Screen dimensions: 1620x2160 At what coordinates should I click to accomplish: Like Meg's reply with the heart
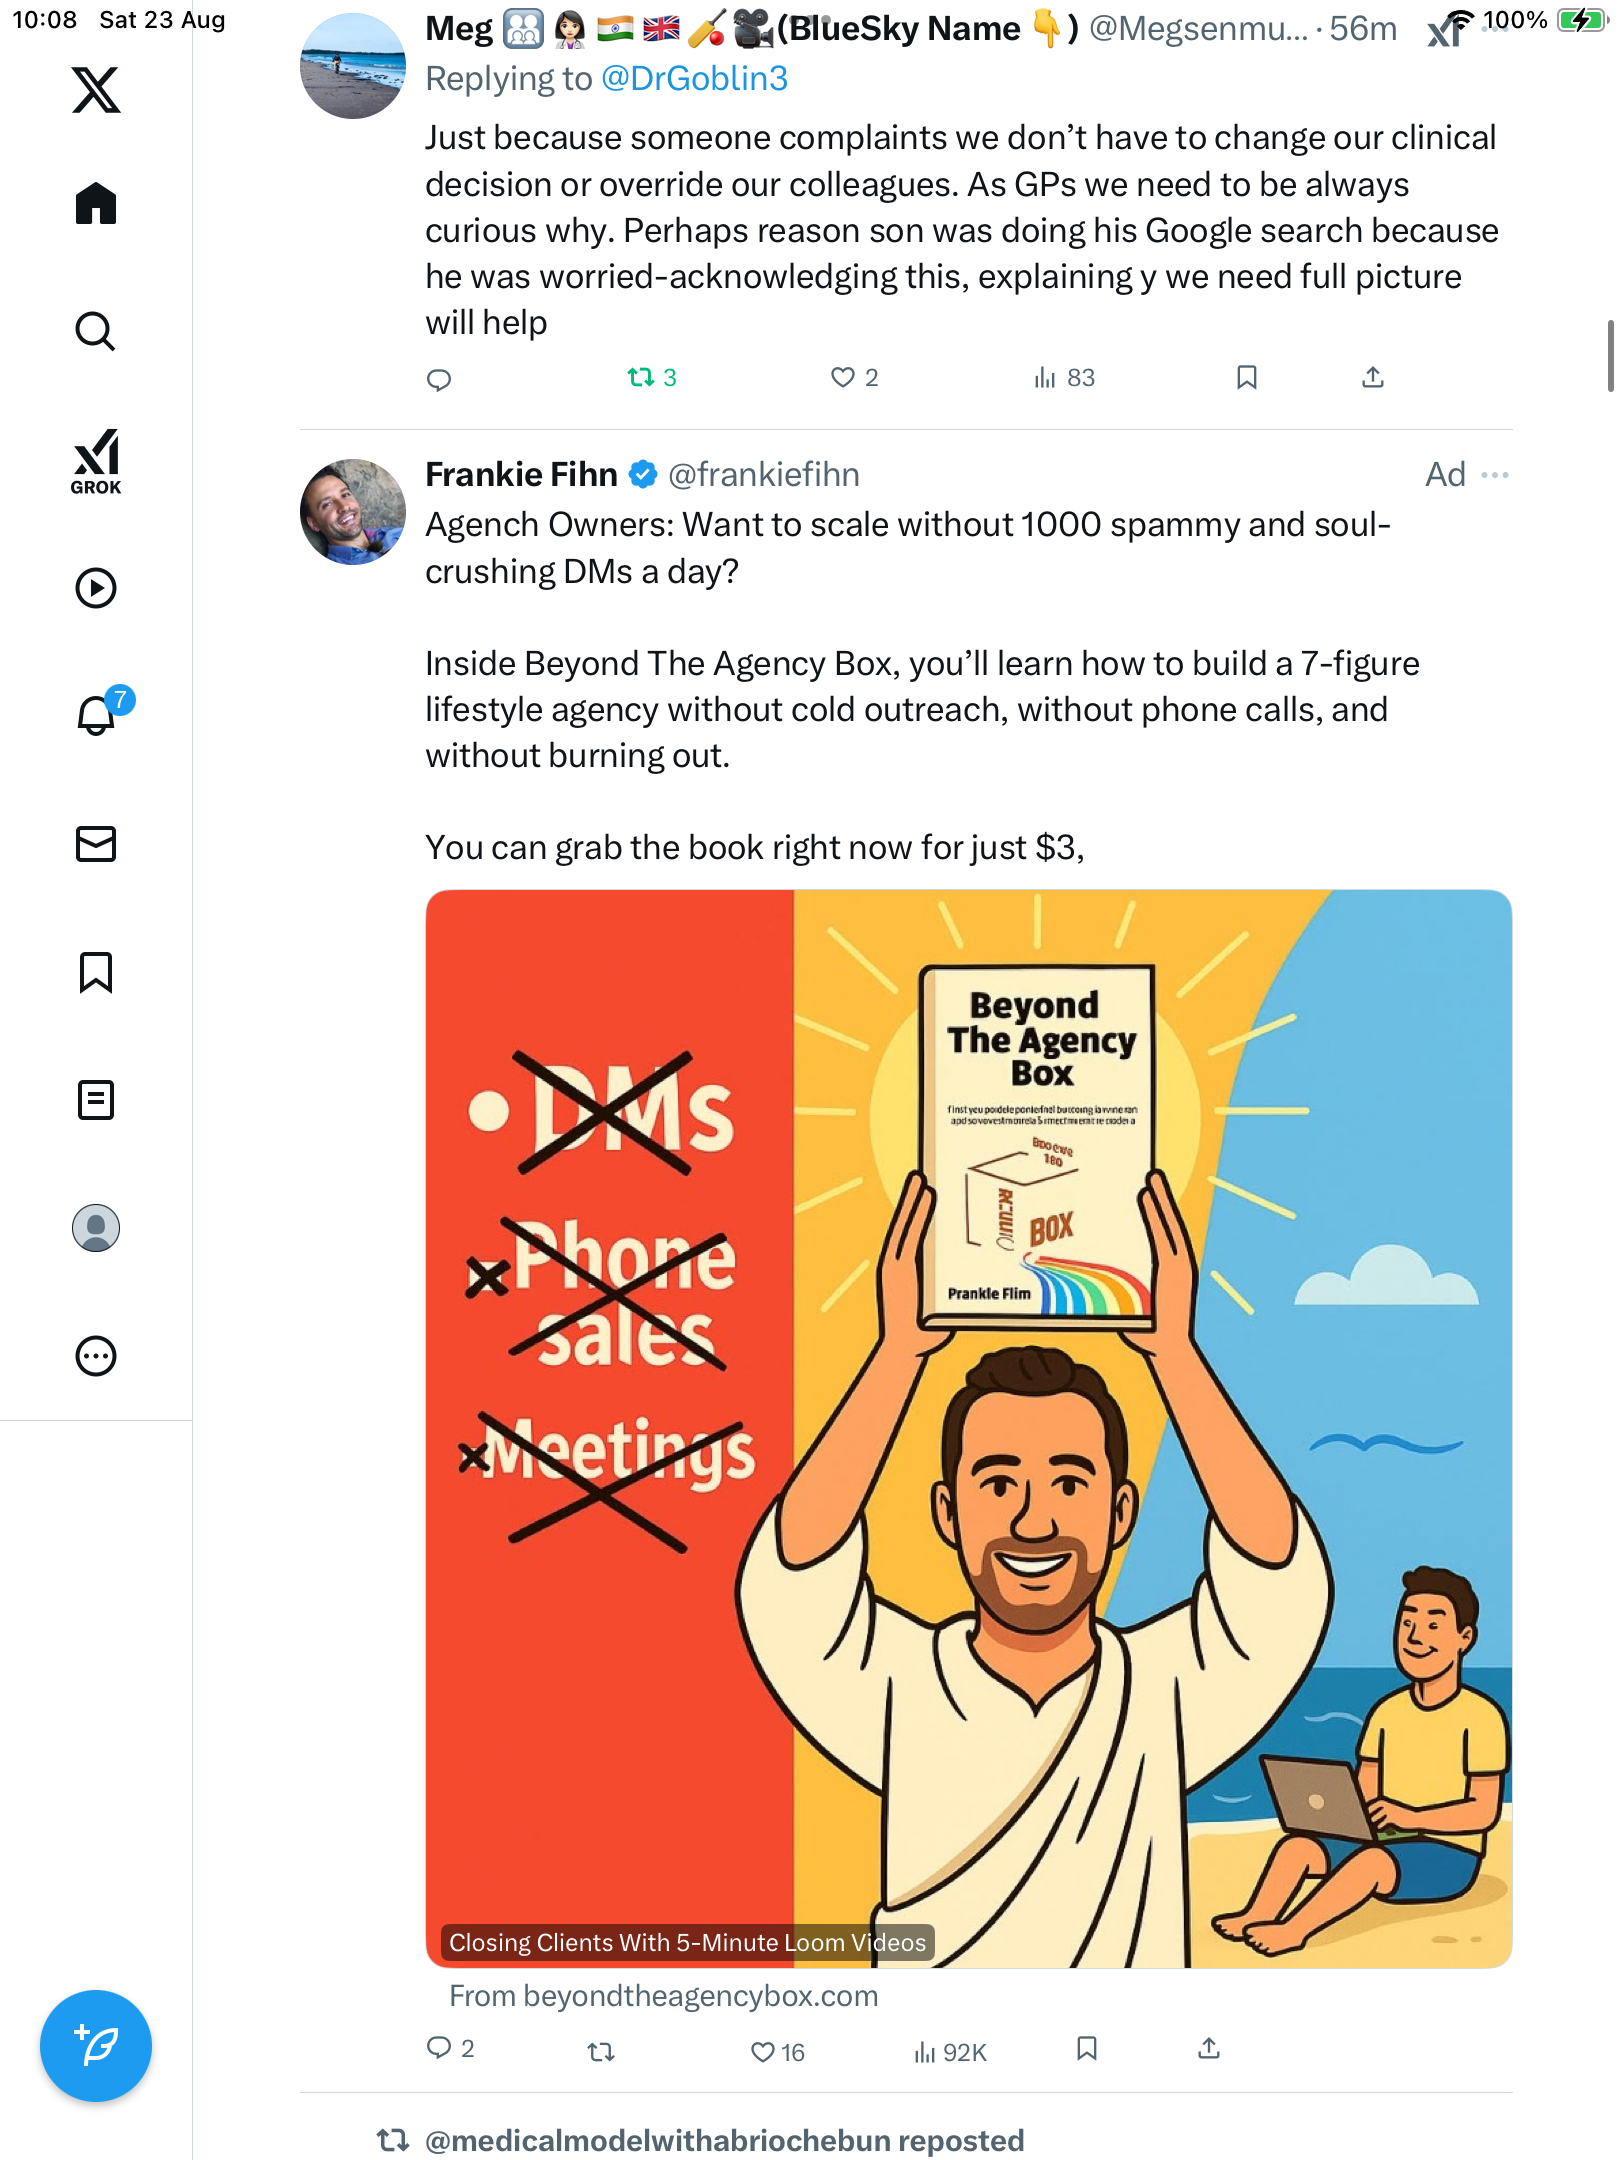(843, 377)
